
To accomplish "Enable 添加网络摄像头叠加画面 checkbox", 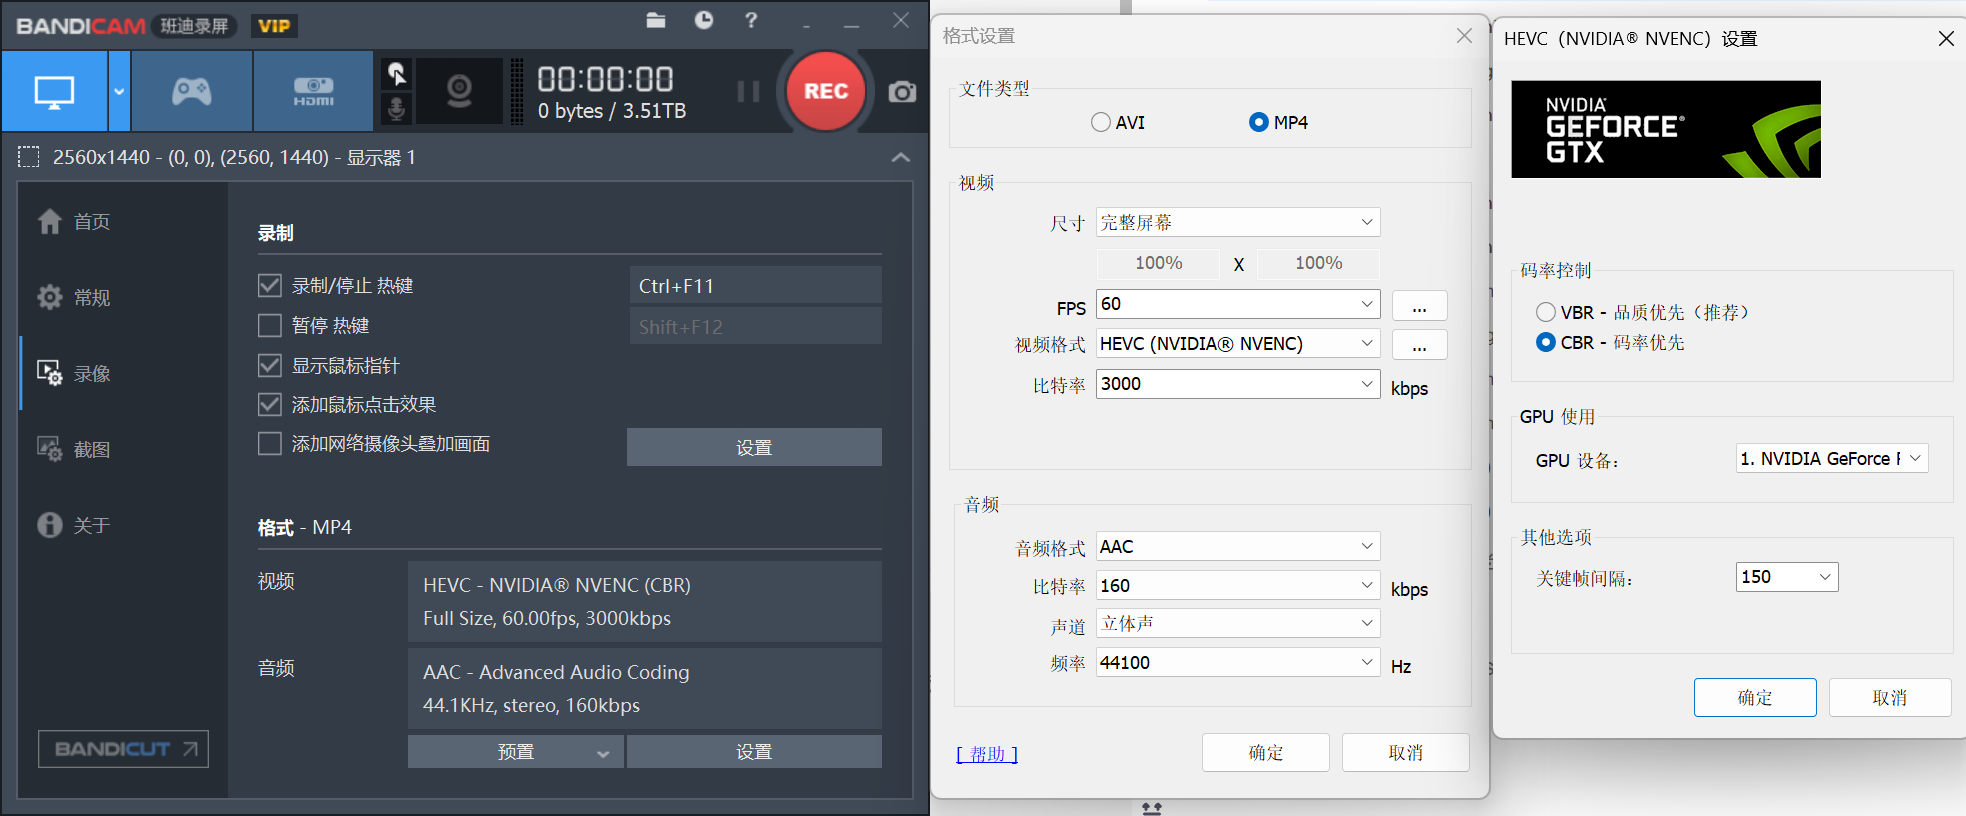I will coord(269,443).
